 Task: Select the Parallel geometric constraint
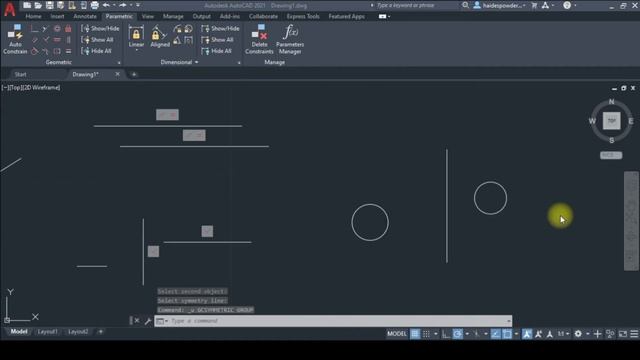(x=34, y=40)
